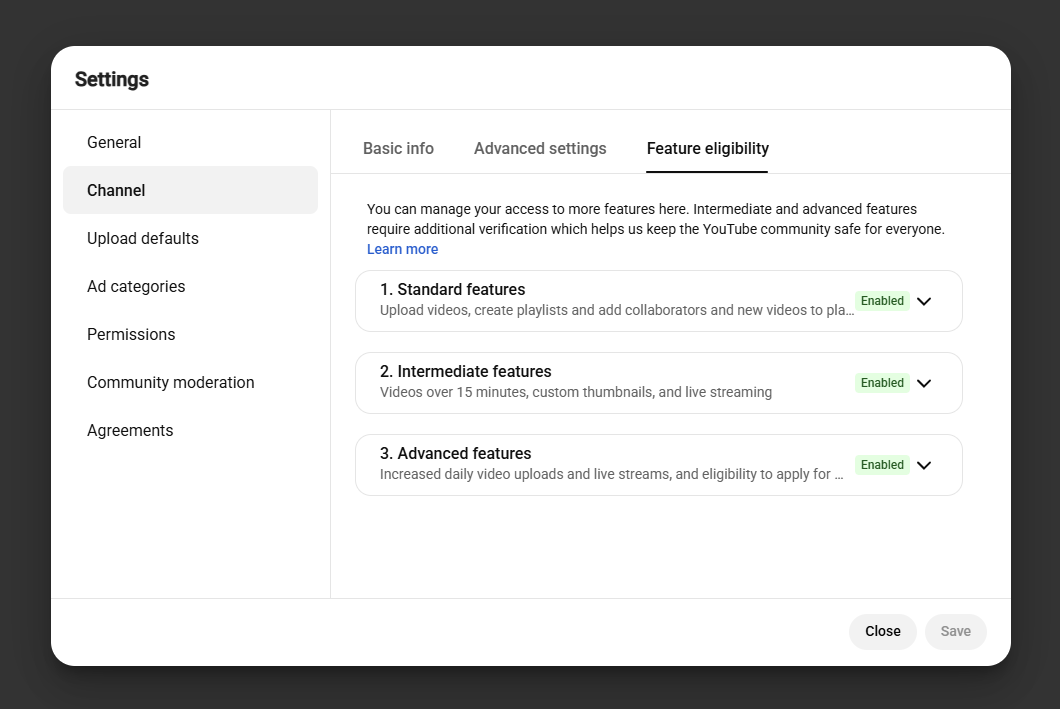Viewport: 1060px width, 709px height.
Task: Select Channel in the sidebar
Action: click(190, 191)
